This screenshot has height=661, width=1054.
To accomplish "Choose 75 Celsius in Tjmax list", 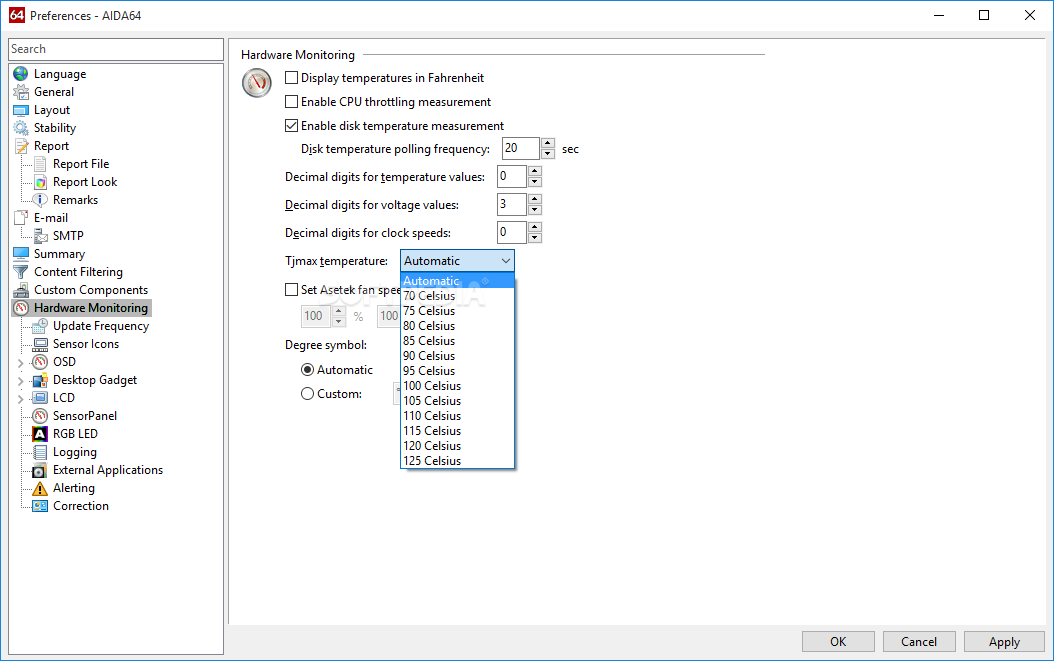I will pos(457,311).
